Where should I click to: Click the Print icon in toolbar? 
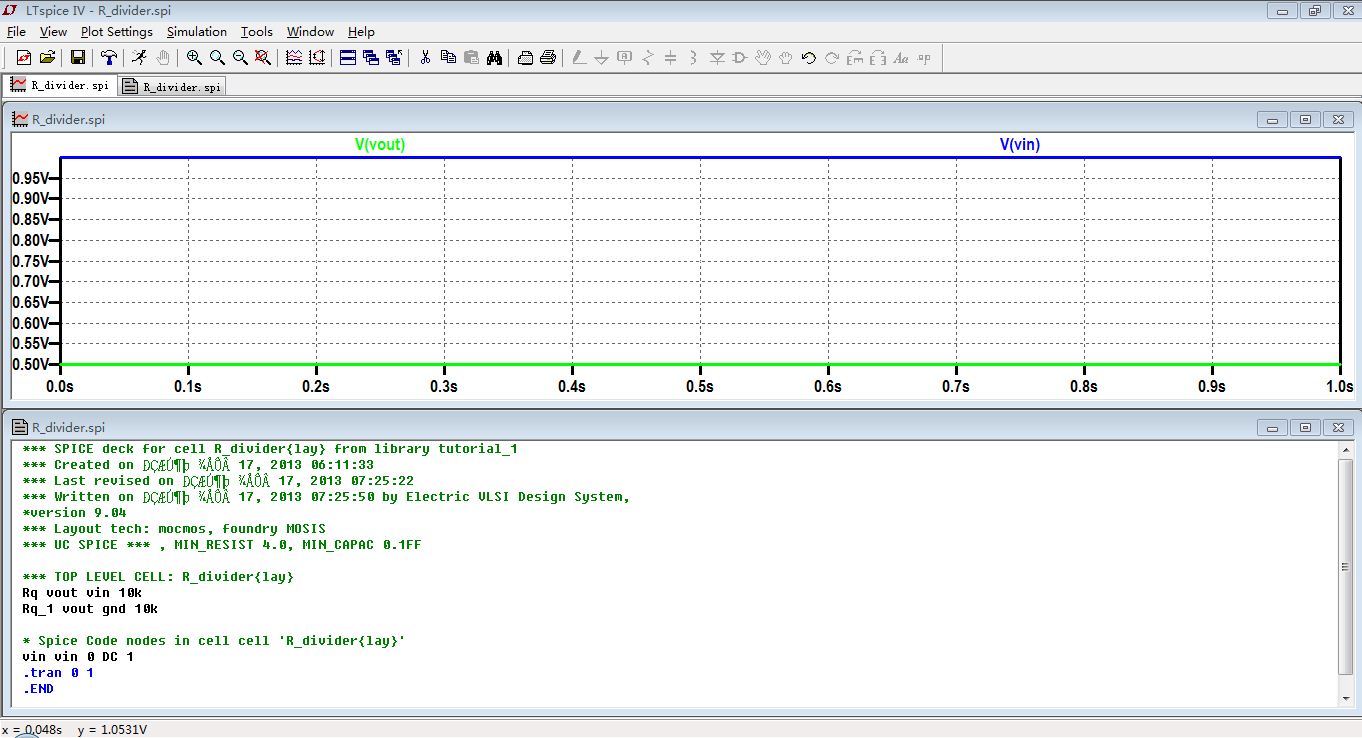[548, 58]
